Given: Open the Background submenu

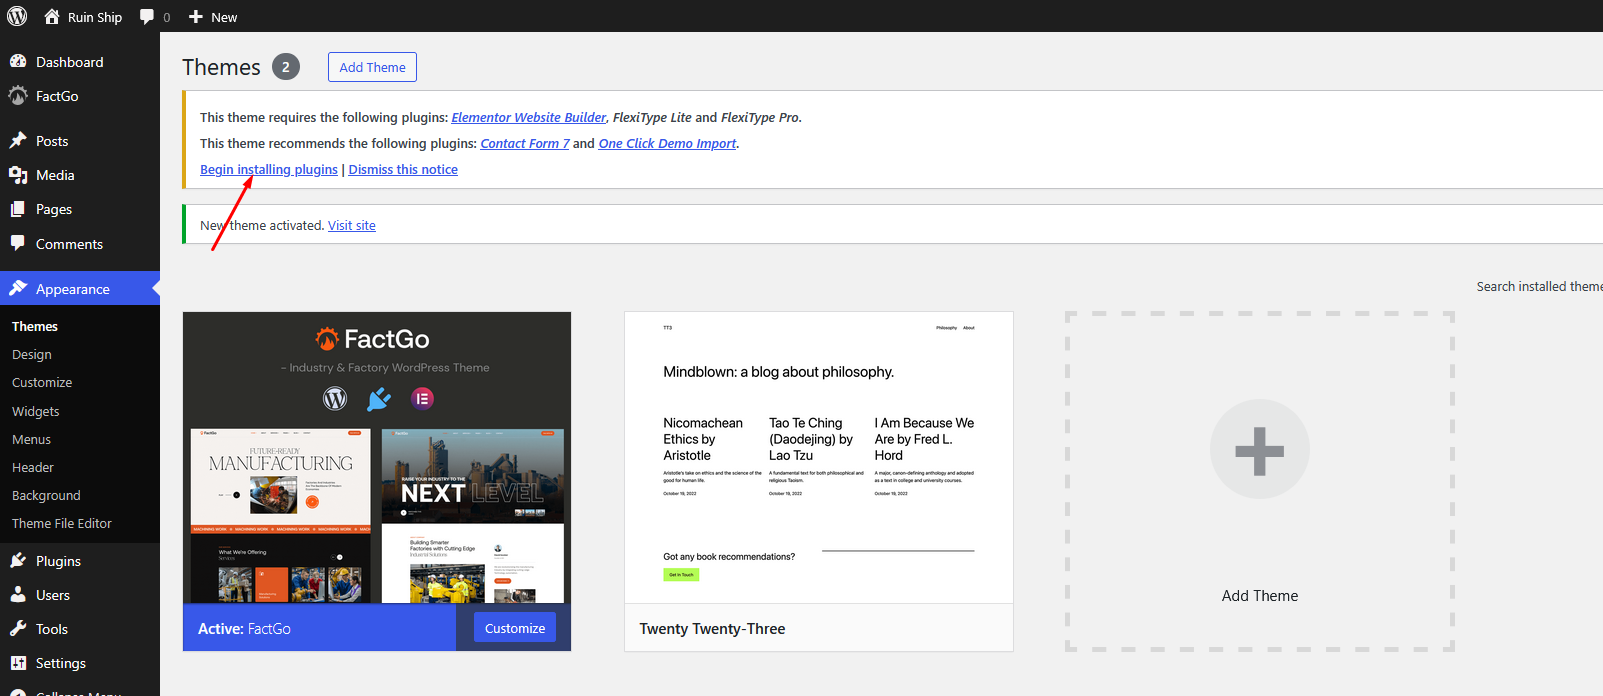Looking at the screenshot, I should coord(46,495).
